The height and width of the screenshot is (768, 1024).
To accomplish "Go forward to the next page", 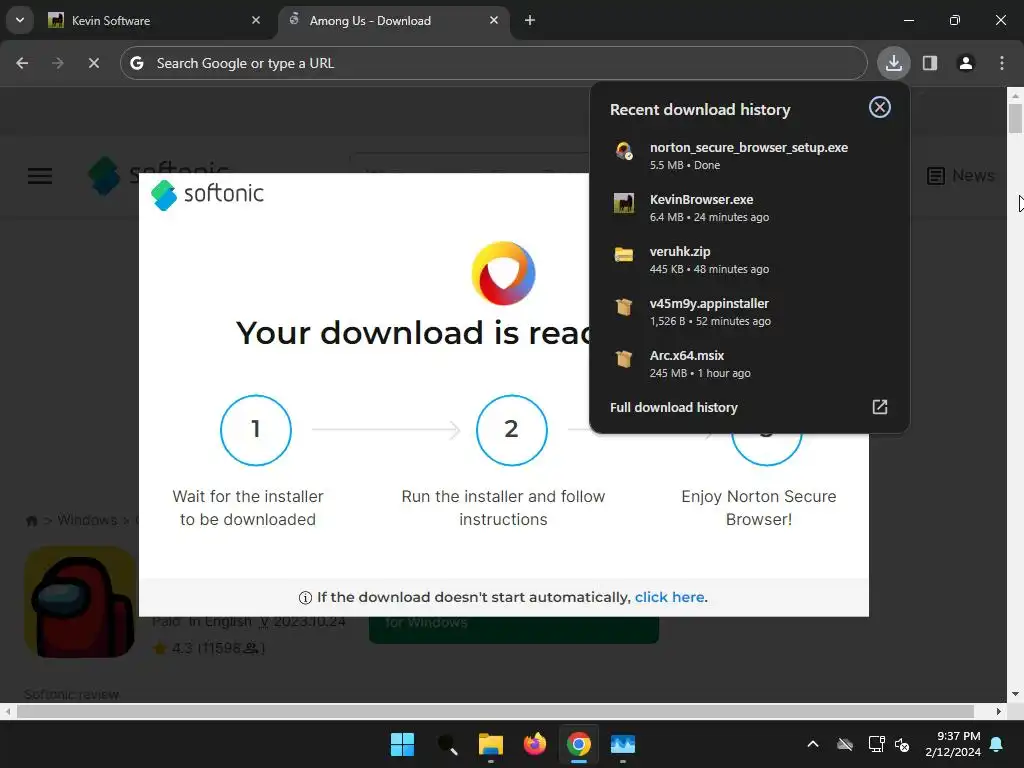I will (58, 63).
